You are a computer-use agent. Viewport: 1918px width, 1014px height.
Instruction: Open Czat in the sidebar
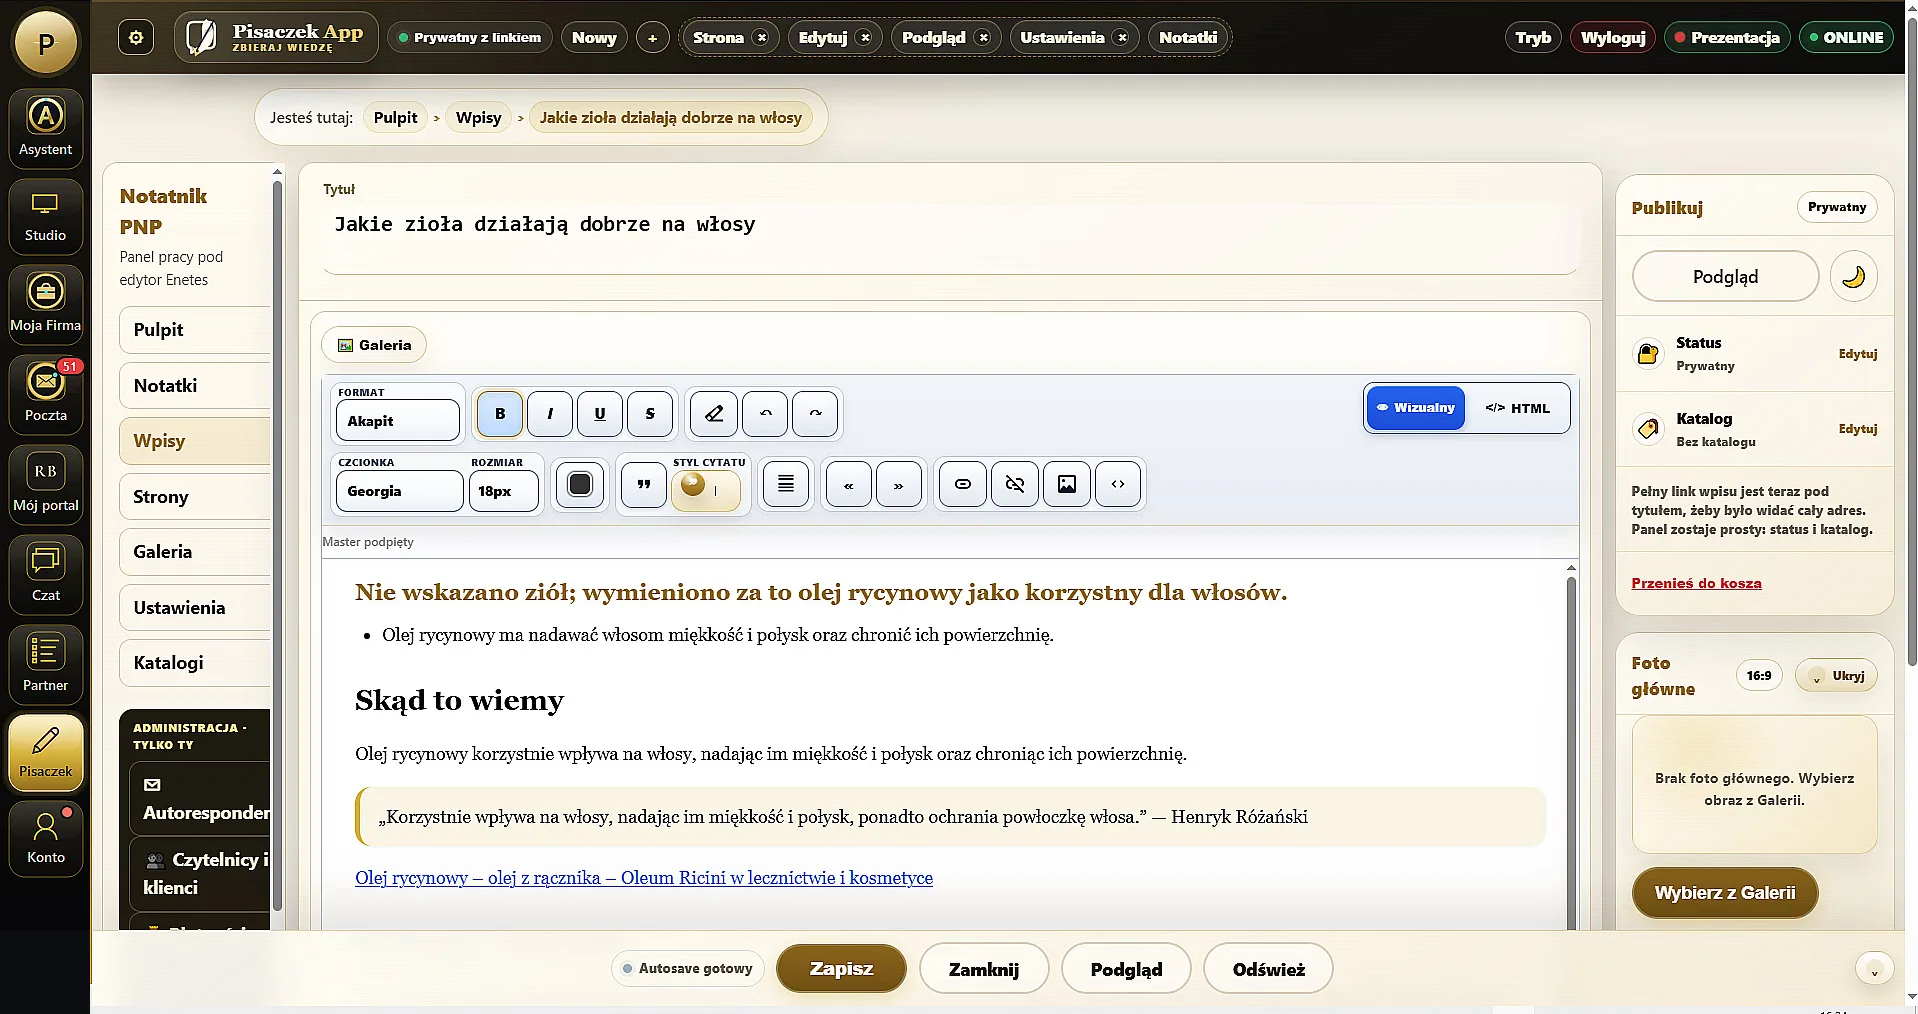(x=45, y=573)
